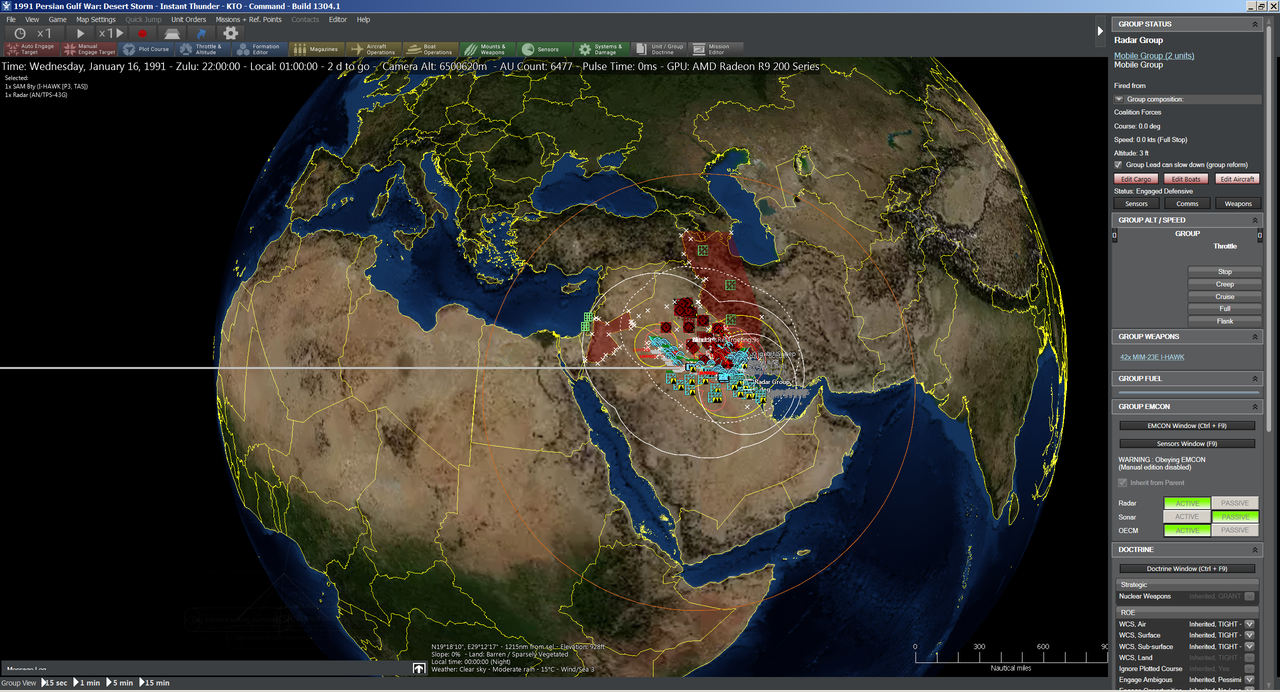Click the Edit Boats button
The image size is (1280, 692).
[1187, 179]
